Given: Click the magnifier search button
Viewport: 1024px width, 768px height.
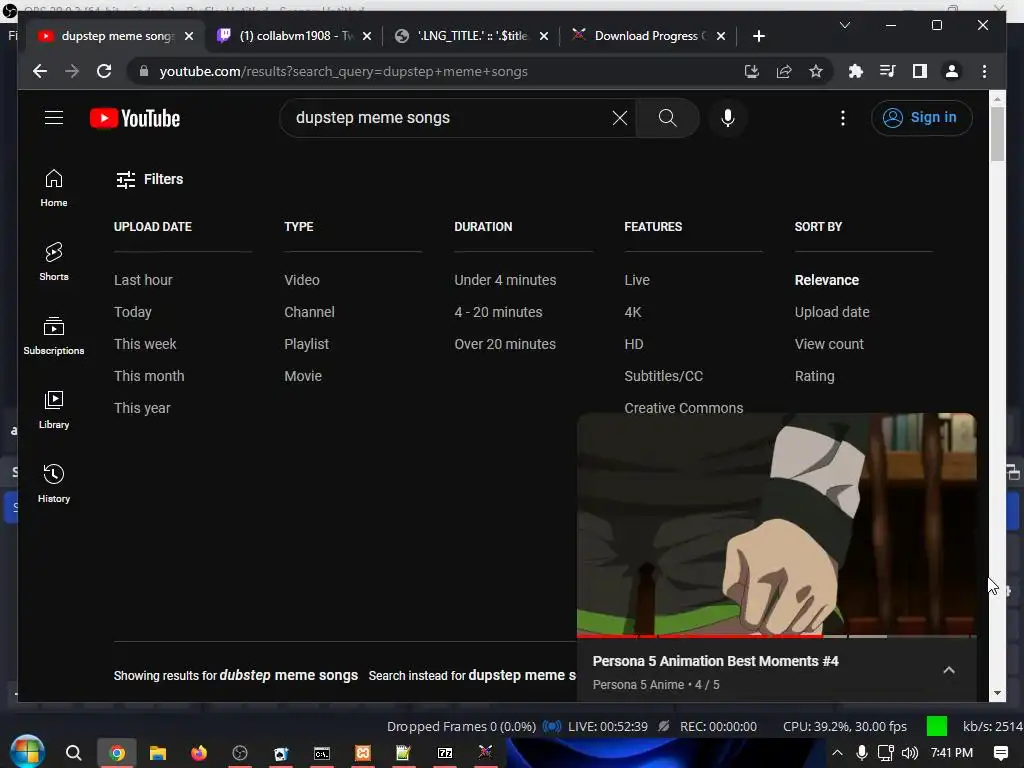Looking at the screenshot, I should pyautogui.click(x=667, y=118).
